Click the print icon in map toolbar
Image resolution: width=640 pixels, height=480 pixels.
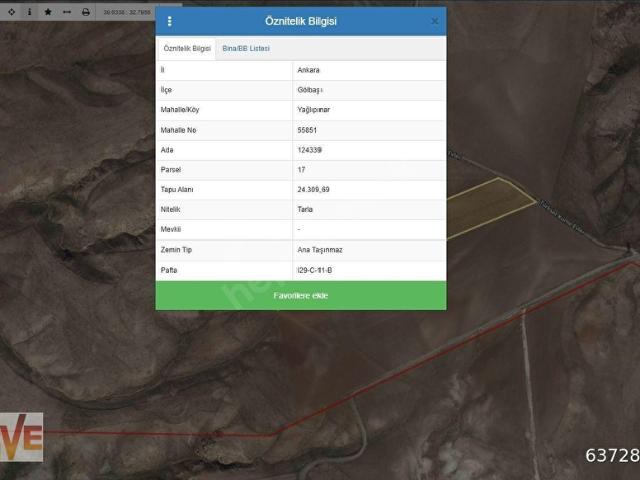point(86,12)
